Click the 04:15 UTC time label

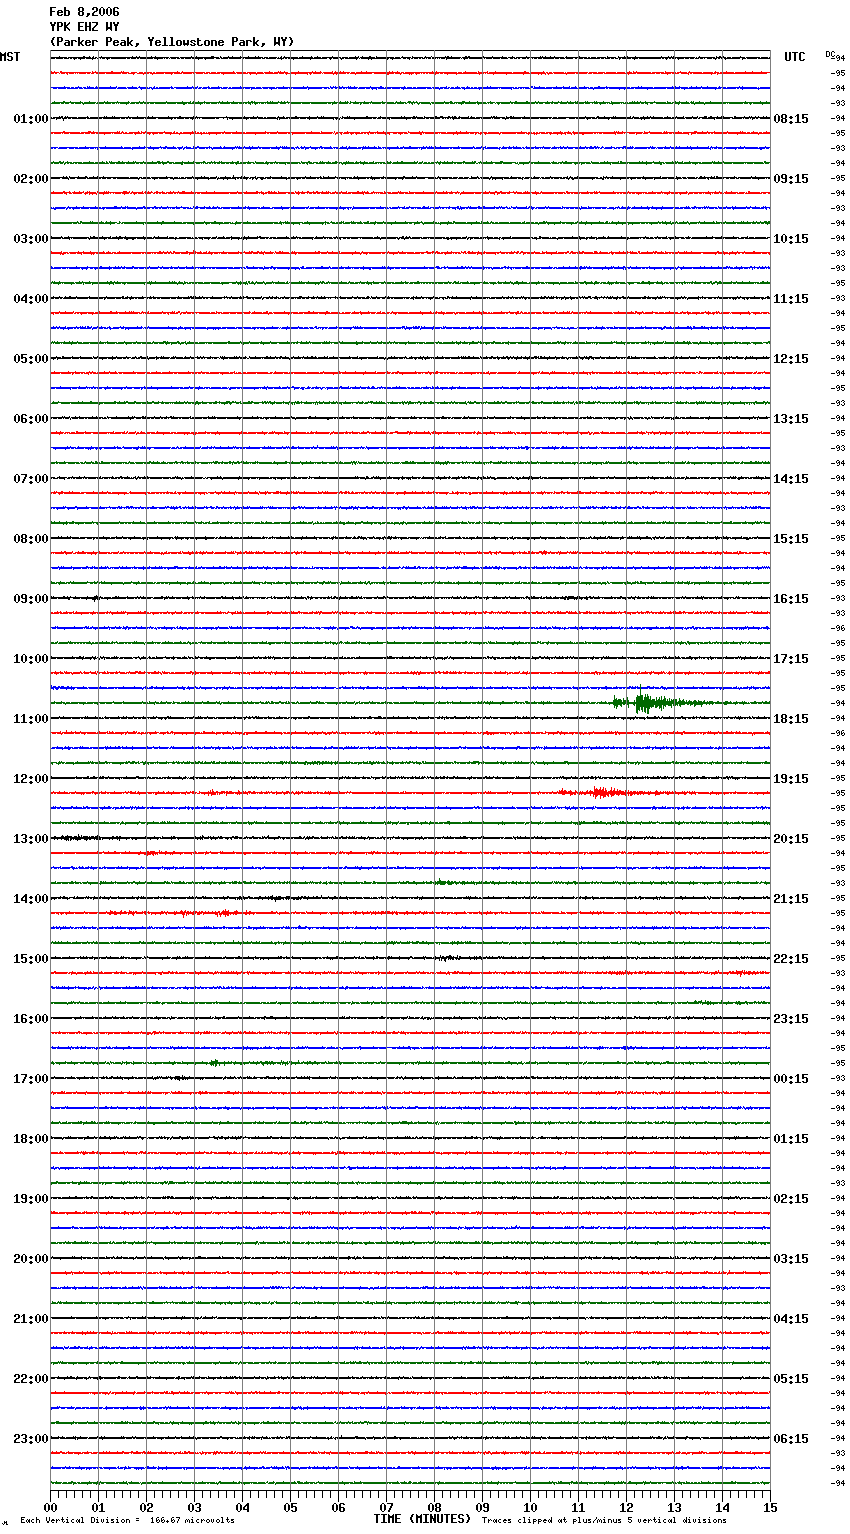tap(791, 1319)
